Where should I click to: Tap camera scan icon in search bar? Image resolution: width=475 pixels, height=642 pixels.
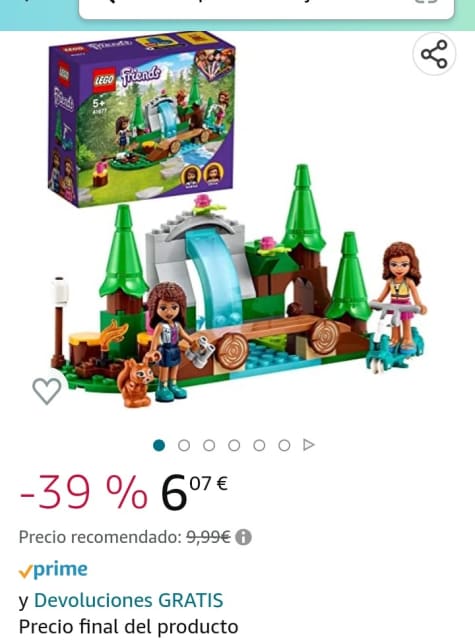pos(426,2)
